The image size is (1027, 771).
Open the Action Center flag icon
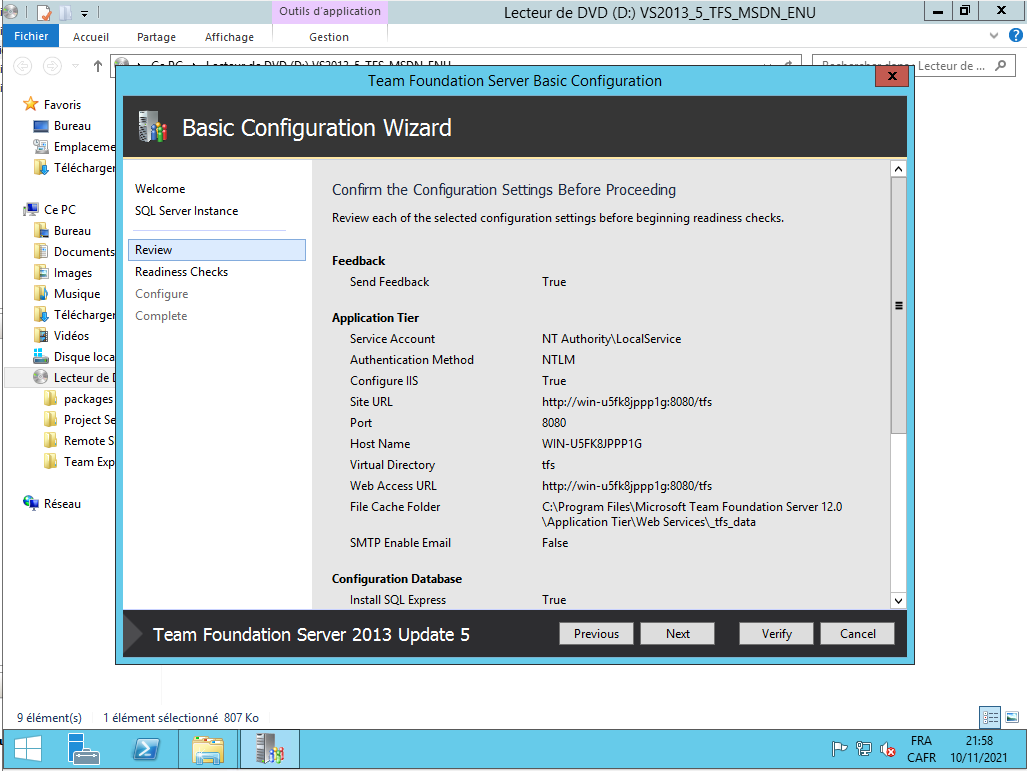(x=840, y=749)
